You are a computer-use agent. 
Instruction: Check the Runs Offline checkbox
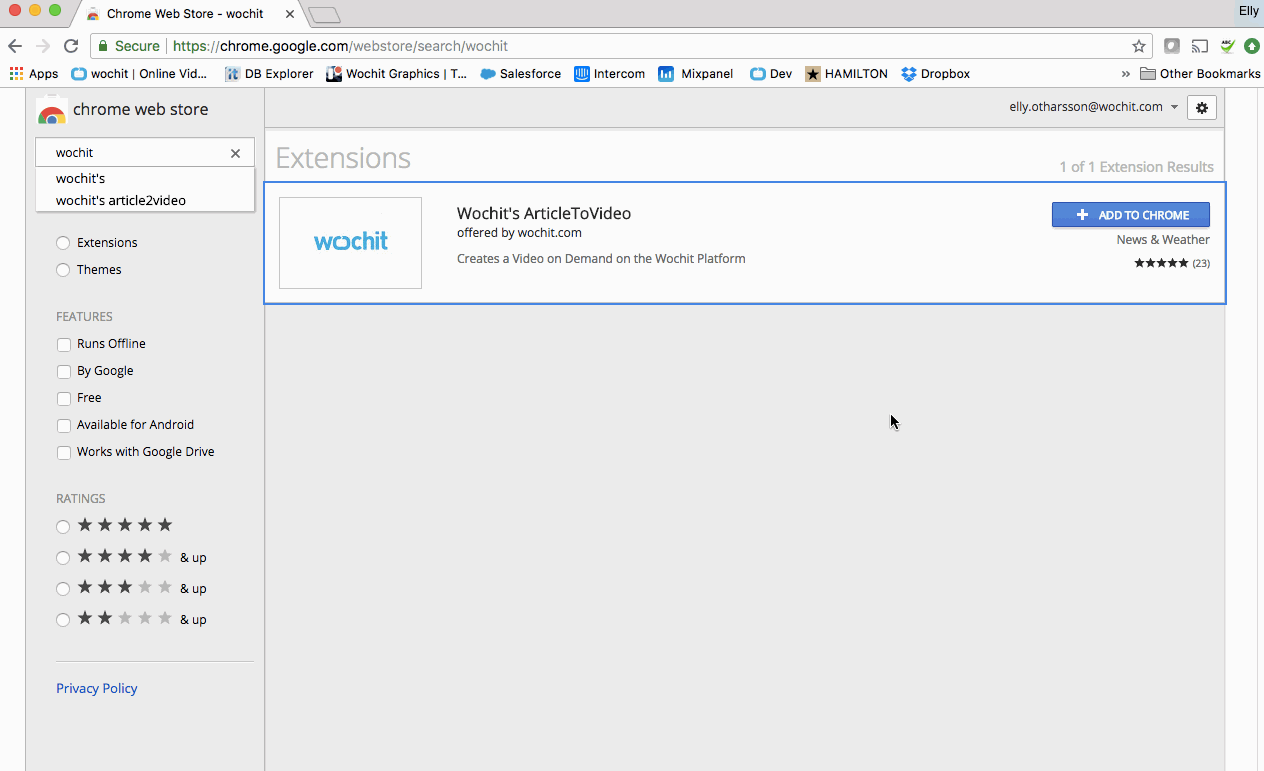64,344
